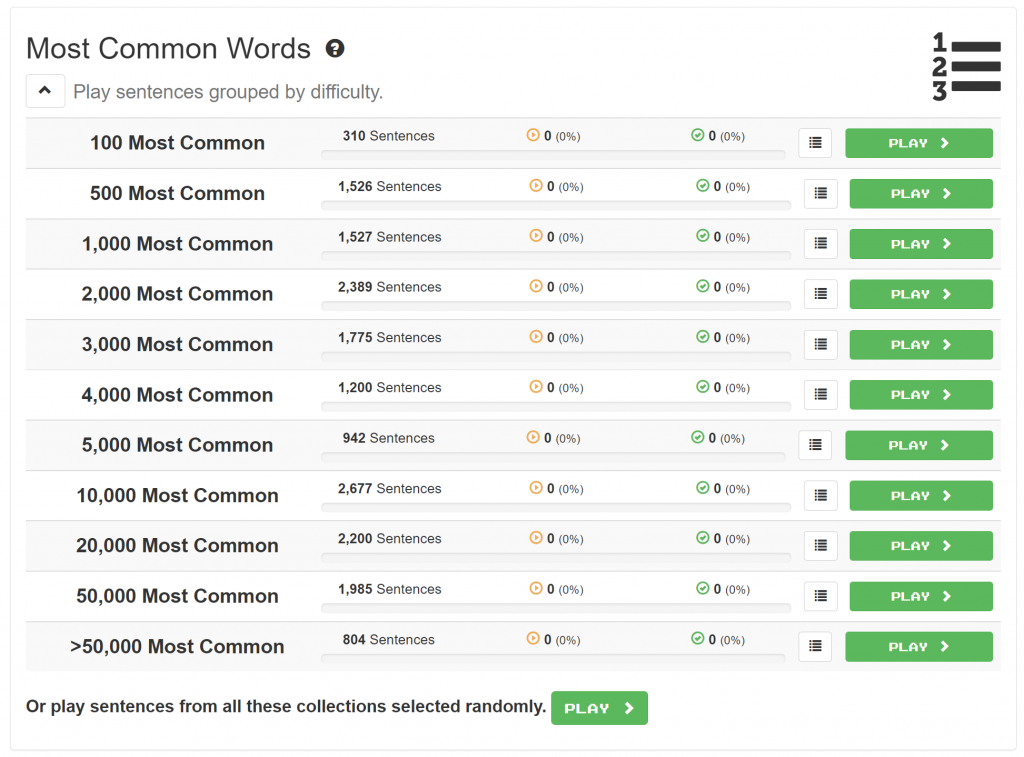Play the 100 Most Common collection
Image resolution: width=1024 pixels, height=757 pixels.
918,143
